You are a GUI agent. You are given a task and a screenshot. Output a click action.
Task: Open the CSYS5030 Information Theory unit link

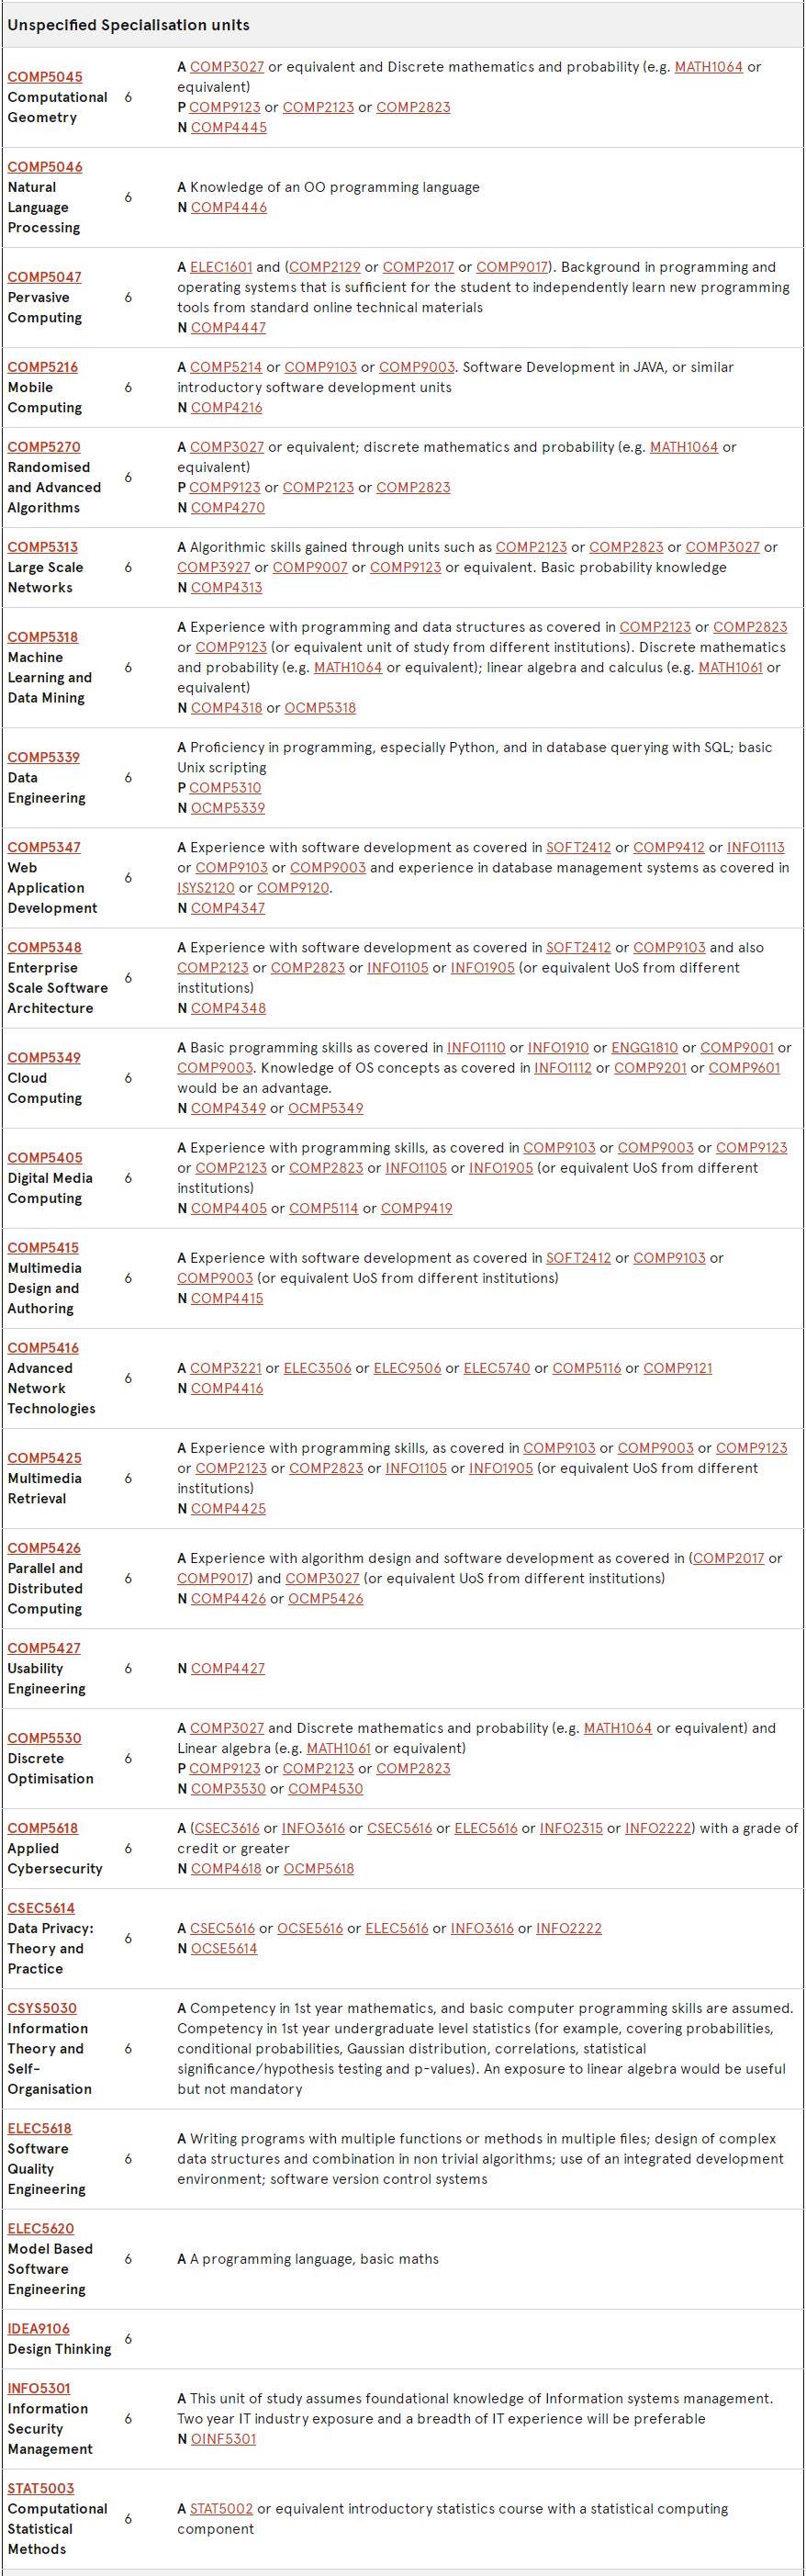coord(42,2008)
